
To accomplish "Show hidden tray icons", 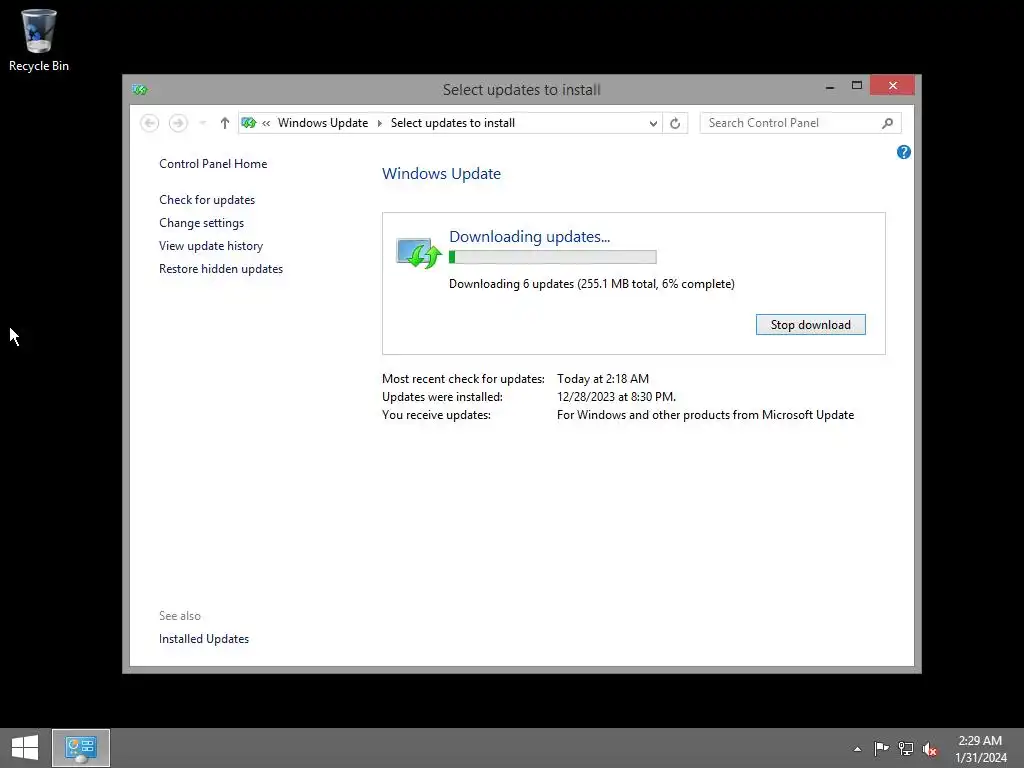I will (857, 749).
